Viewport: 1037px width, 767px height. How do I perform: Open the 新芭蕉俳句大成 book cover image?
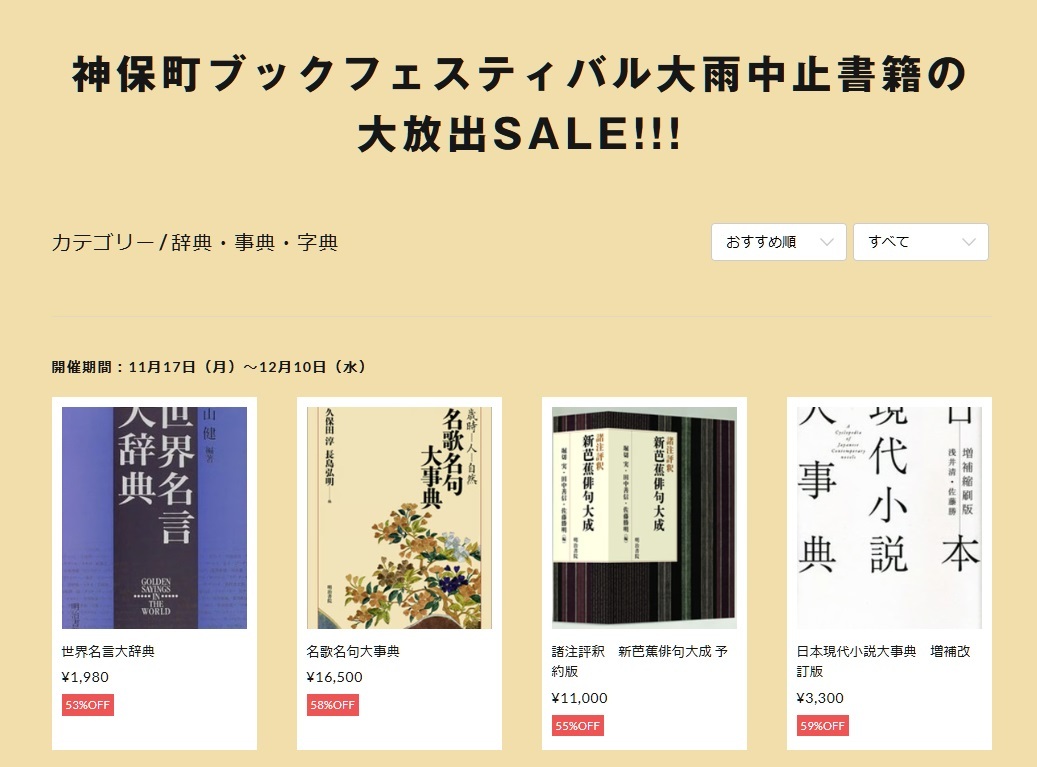coord(644,518)
